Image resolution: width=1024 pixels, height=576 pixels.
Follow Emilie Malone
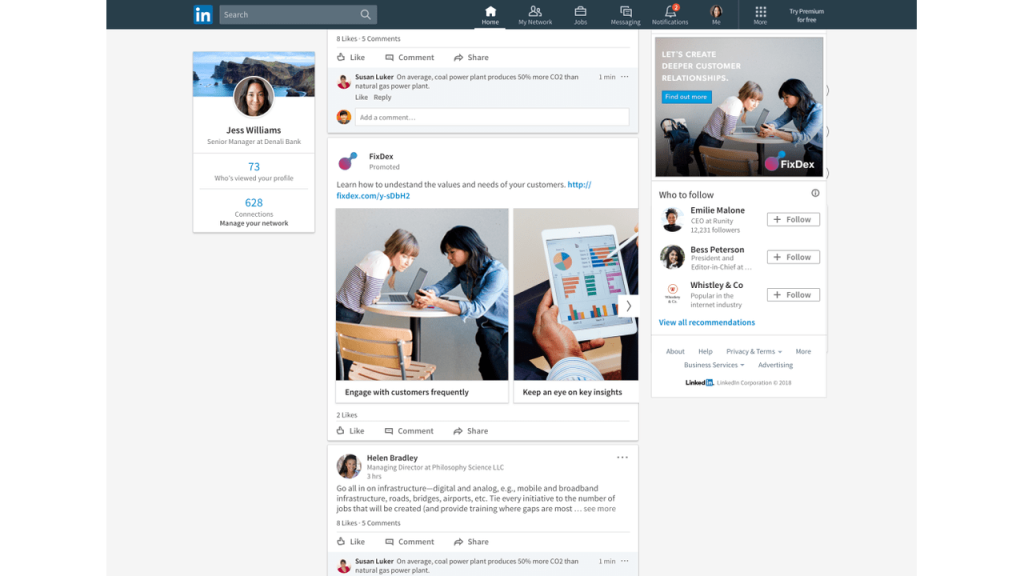pos(793,219)
